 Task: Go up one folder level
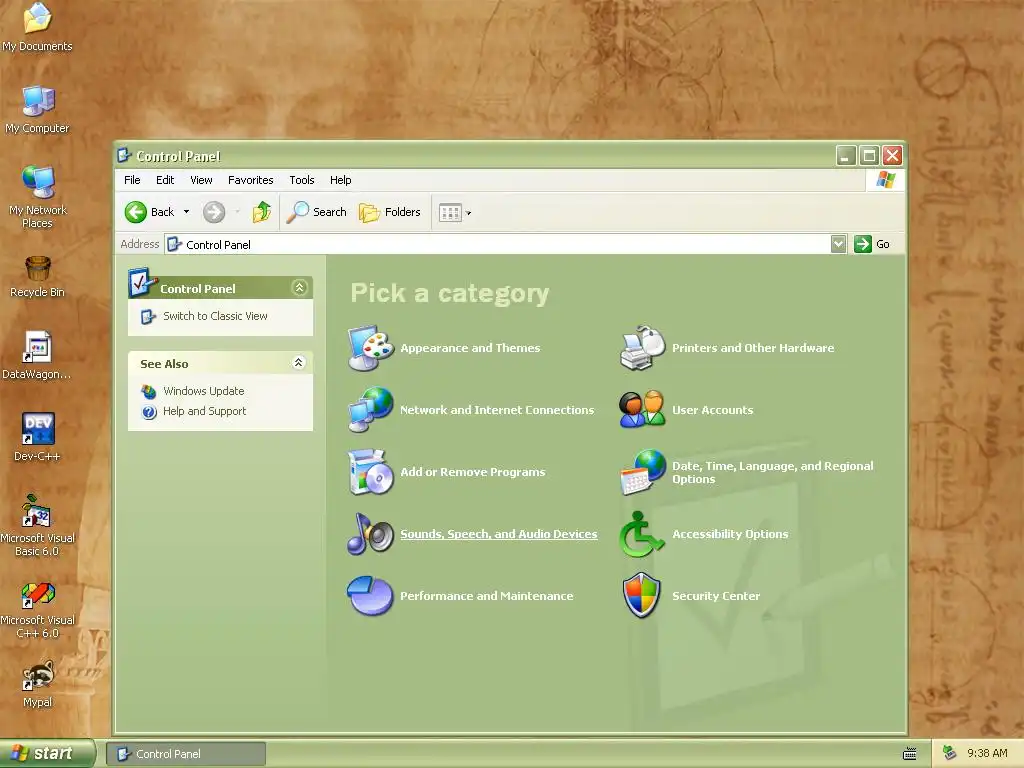coord(262,212)
